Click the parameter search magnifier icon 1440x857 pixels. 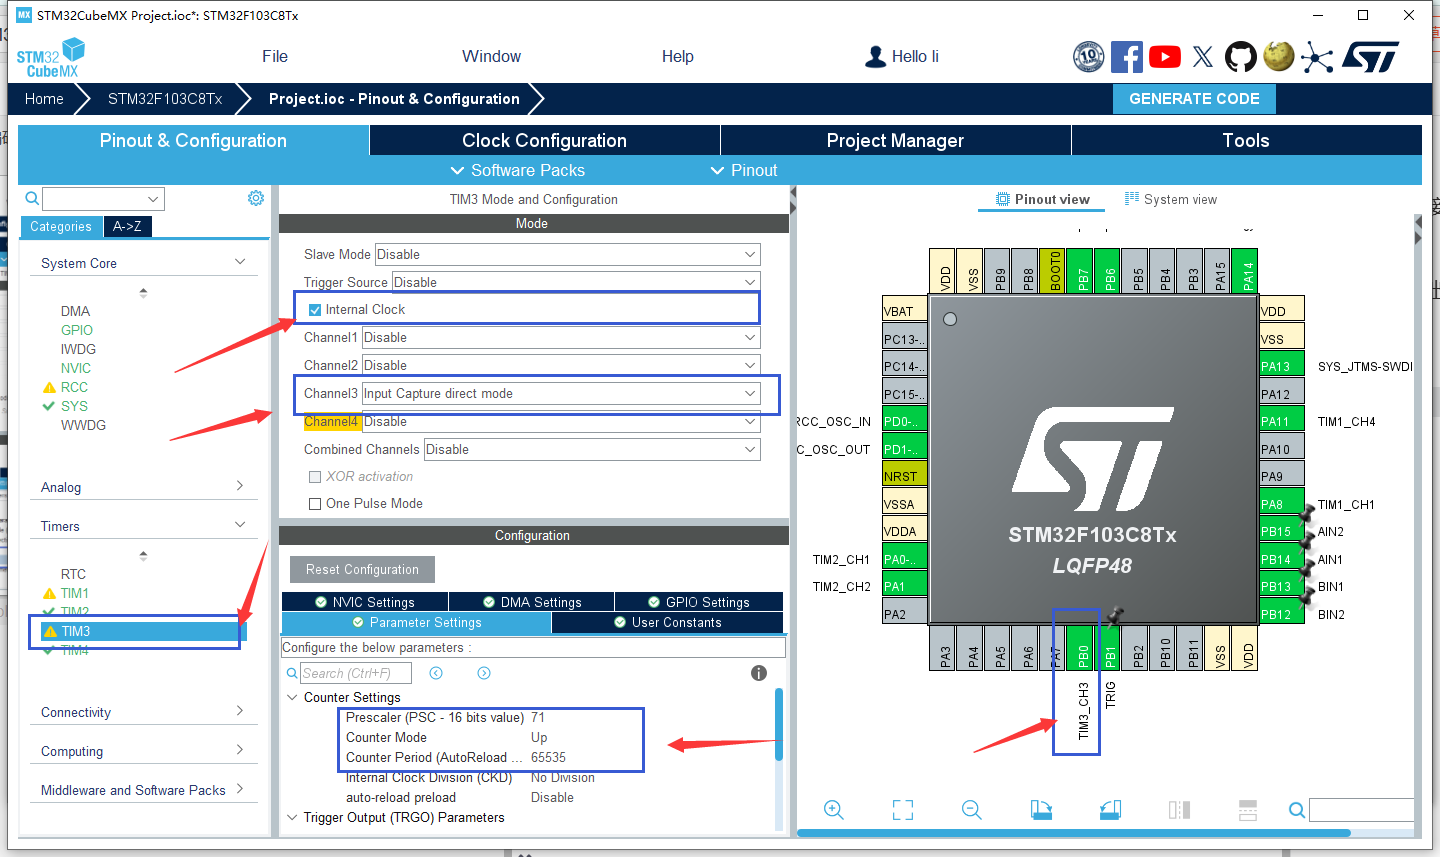pos(292,673)
